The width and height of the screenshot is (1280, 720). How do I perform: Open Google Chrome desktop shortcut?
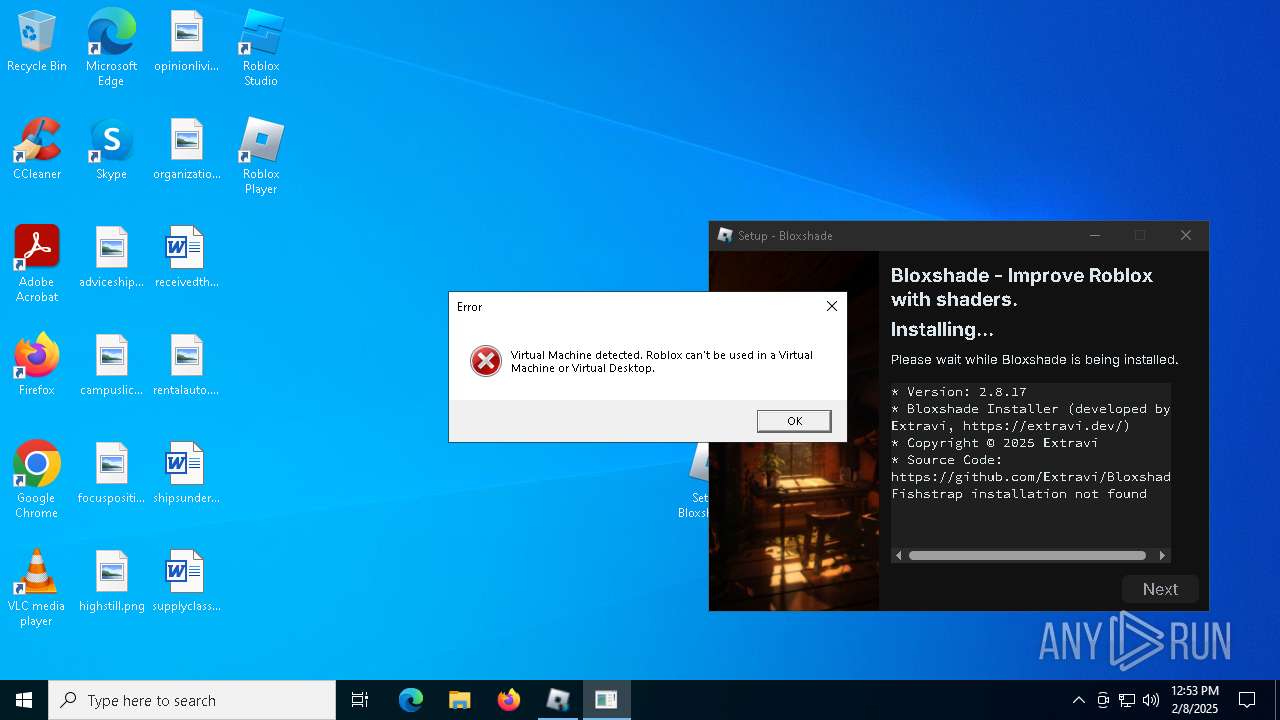pyautogui.click(x=37, y=480)
